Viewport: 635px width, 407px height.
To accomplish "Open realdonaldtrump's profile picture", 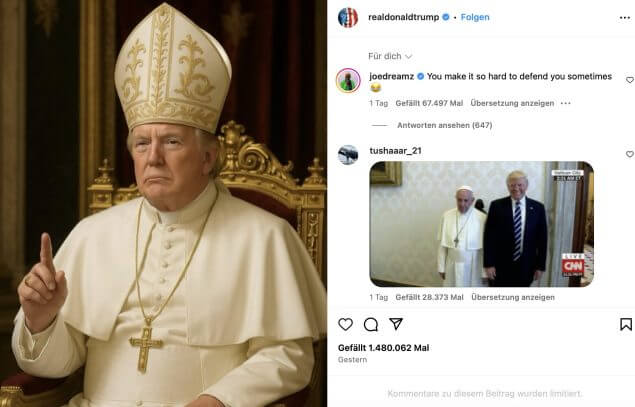I will pos(348,17).
